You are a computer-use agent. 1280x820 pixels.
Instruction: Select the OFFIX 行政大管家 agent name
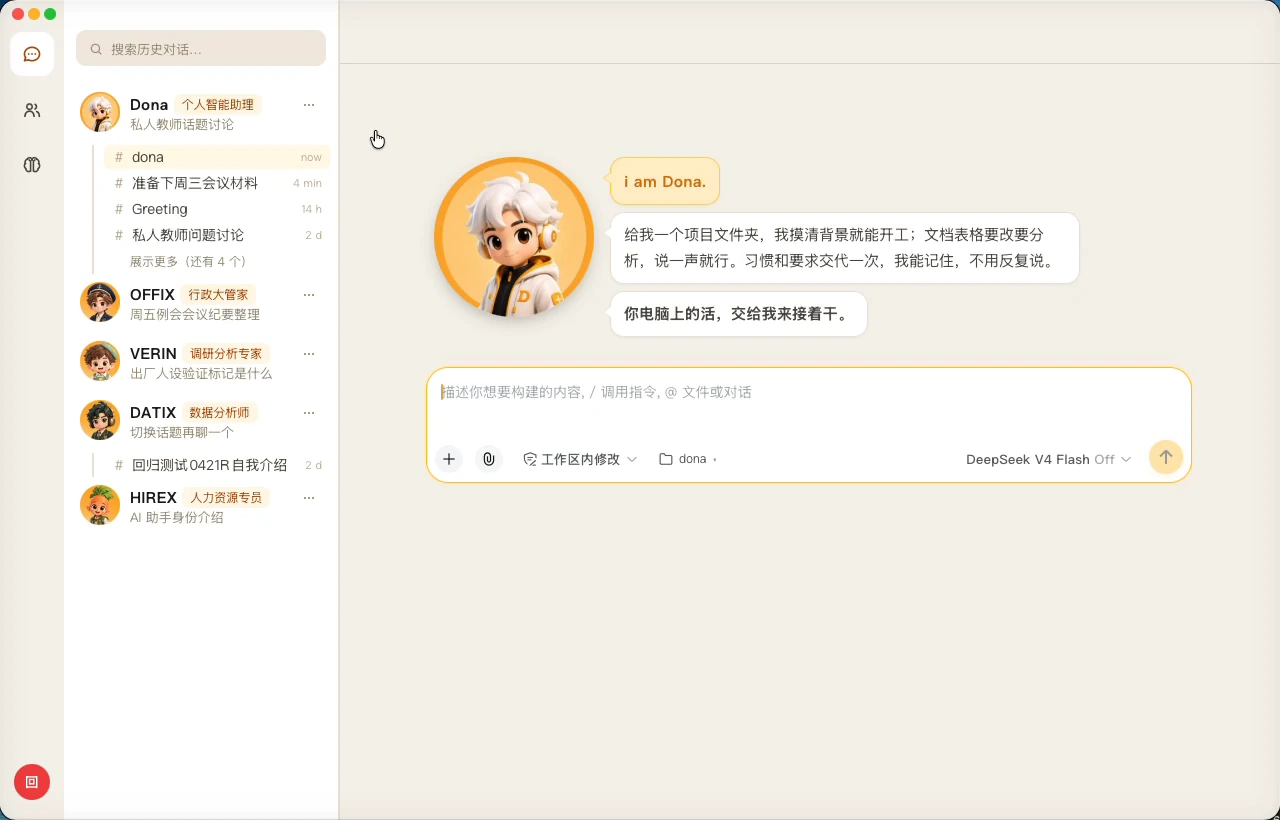click(193, 295)
